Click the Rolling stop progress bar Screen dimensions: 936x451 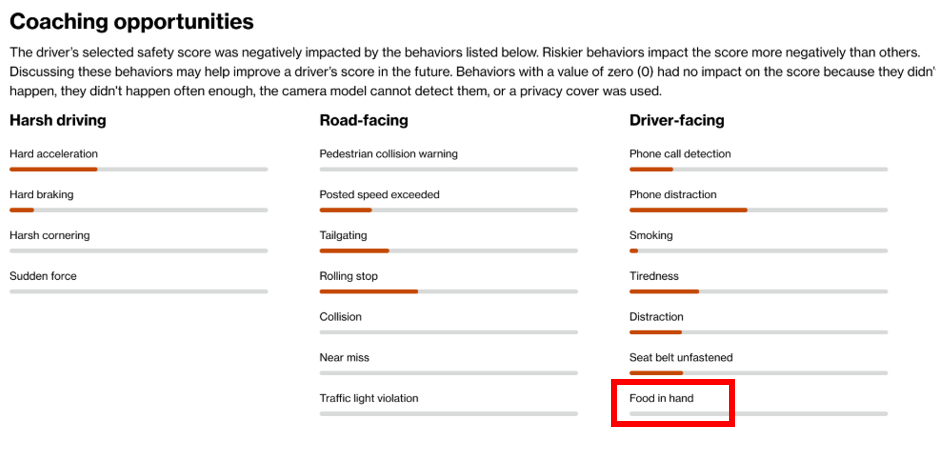[x=448, y=292]
